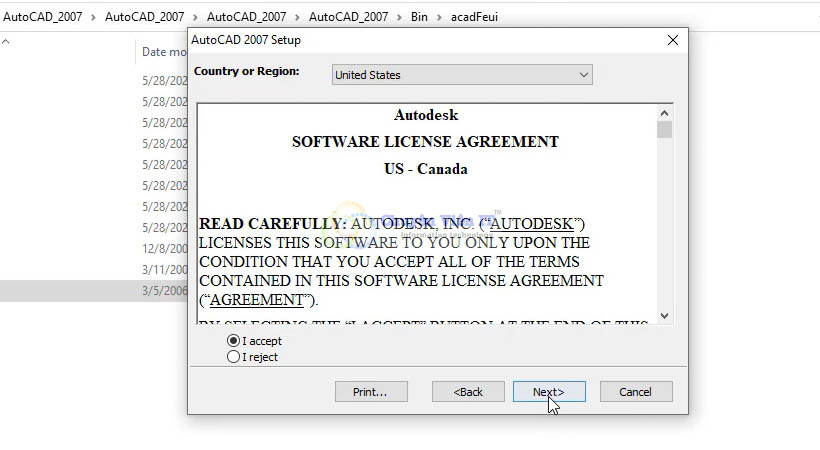Expand the chevron just before Bin breadcrumb
Viewport: 820px width, 450px height.
(x=398, y=17)
